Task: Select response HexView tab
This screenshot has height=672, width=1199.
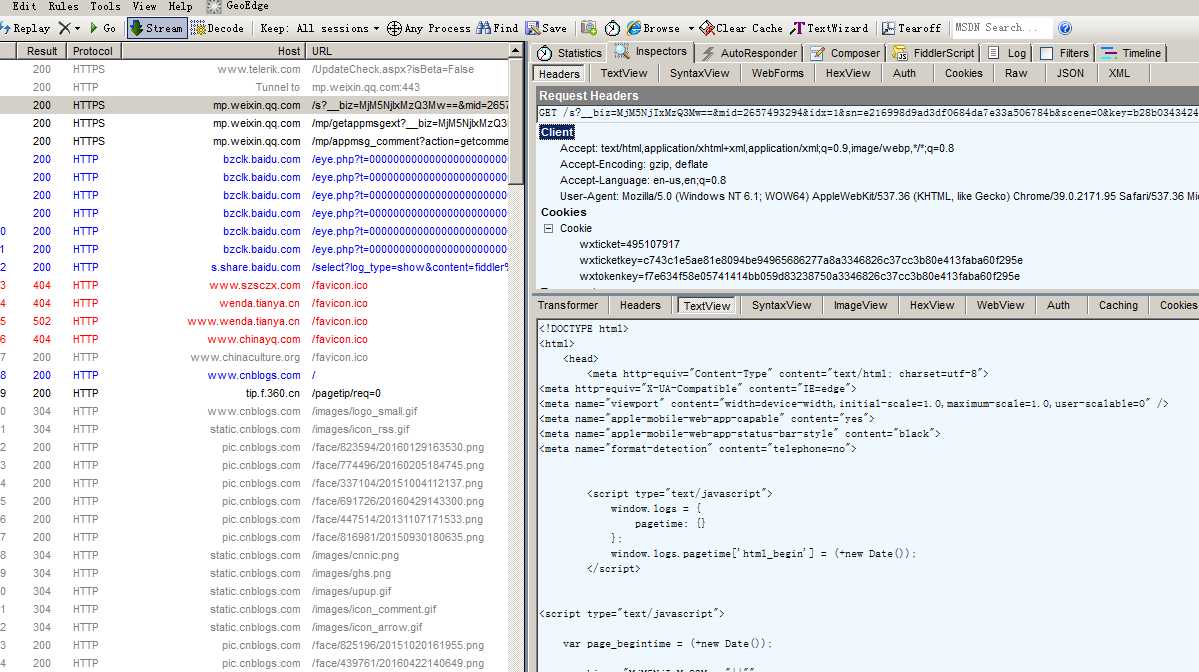Action: (931, 305)
